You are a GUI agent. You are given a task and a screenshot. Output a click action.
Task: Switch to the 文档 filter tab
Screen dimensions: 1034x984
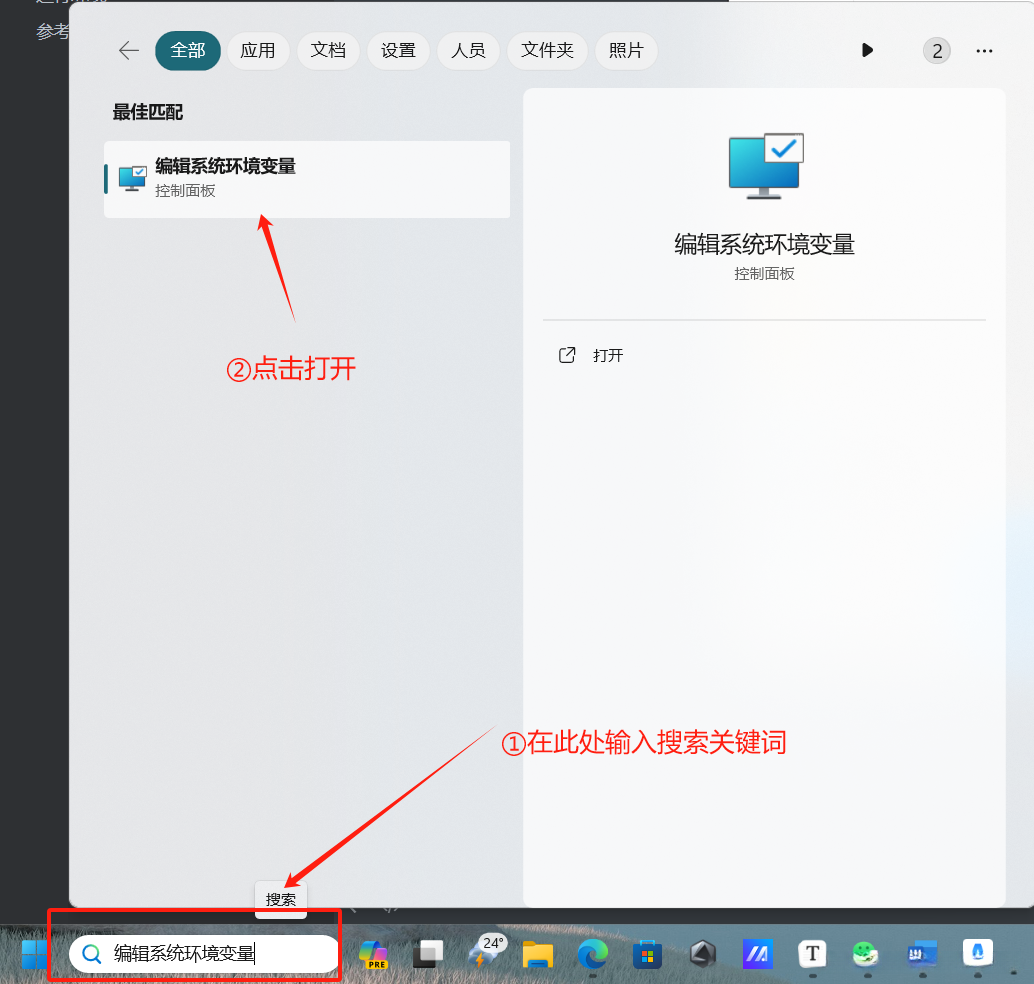(x=328, y=51)
